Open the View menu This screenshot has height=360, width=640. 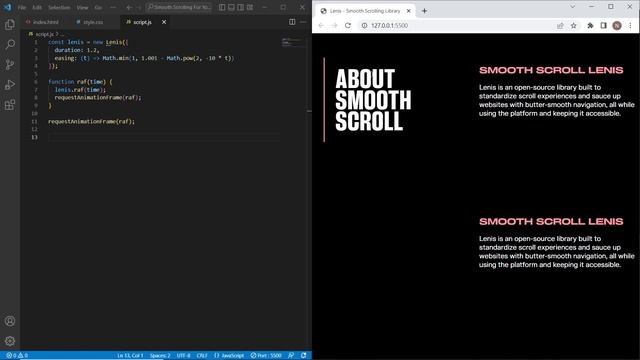point(82,7)
